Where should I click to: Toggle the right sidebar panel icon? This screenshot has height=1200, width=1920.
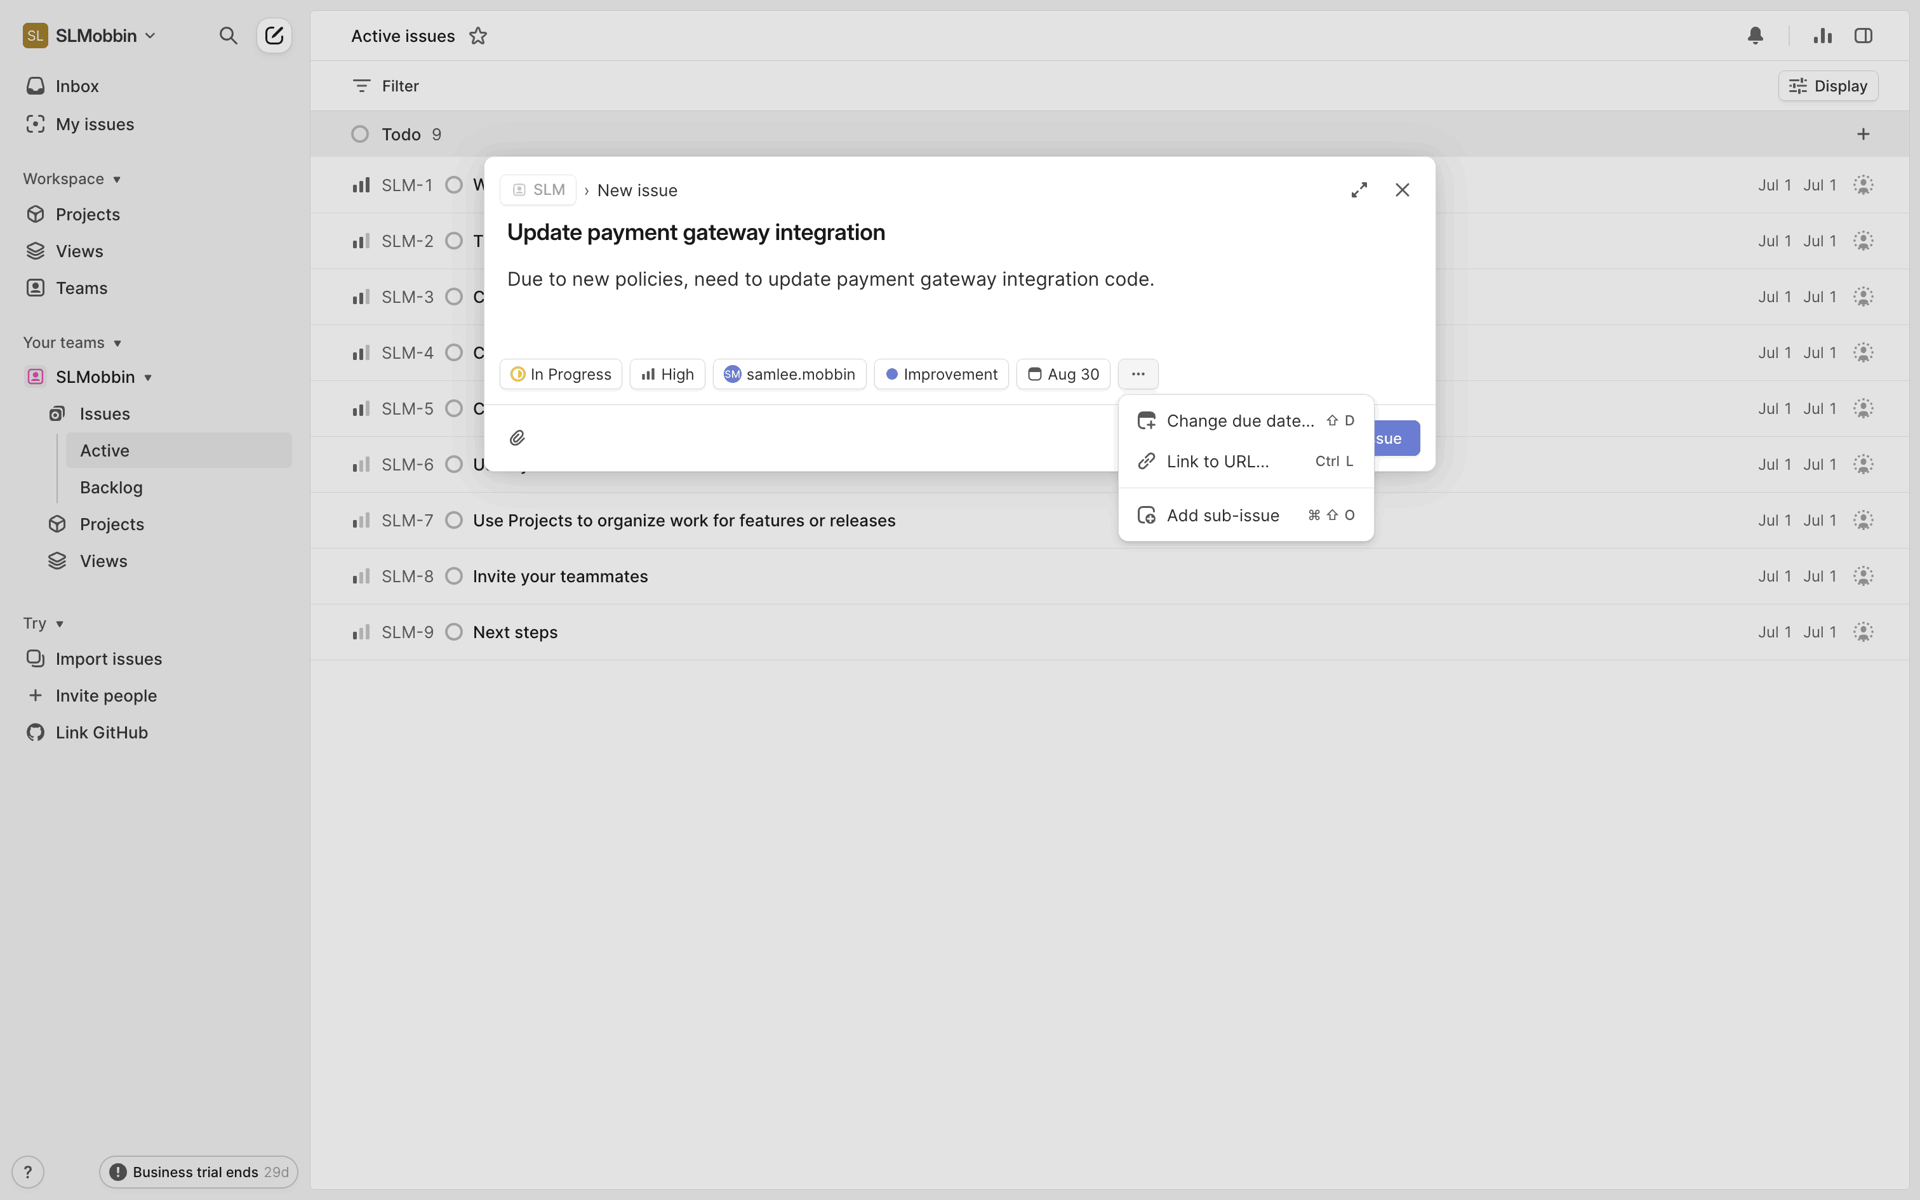(1863, 35)
